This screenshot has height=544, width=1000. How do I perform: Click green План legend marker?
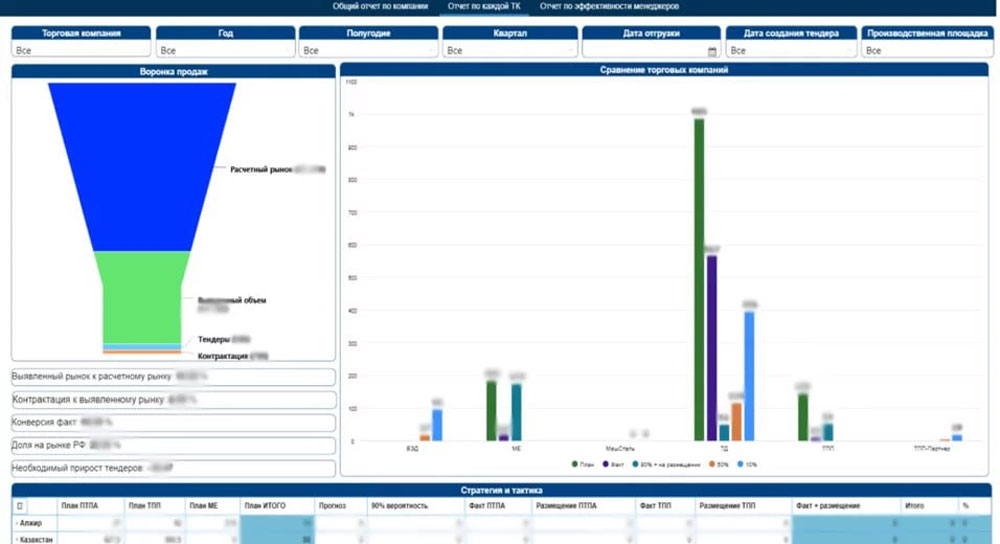pyautogui.click(x=575, y=464)
